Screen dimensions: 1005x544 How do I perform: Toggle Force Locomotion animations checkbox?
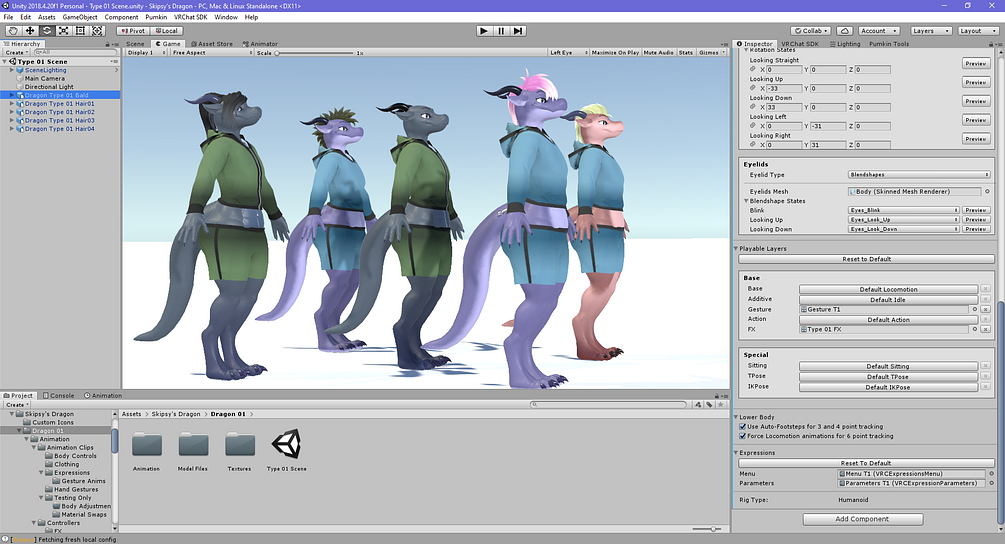tap(743, 436)
